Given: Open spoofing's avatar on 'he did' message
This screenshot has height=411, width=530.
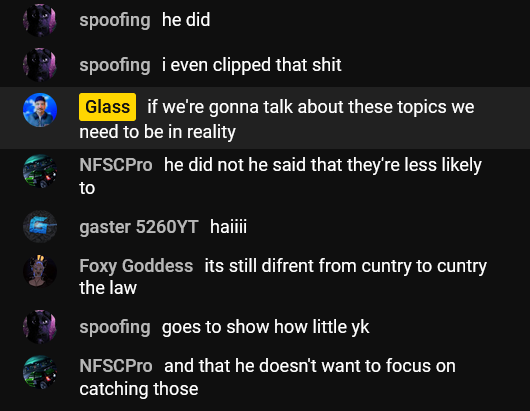Looking at the screenshot, I should [40, 20].
